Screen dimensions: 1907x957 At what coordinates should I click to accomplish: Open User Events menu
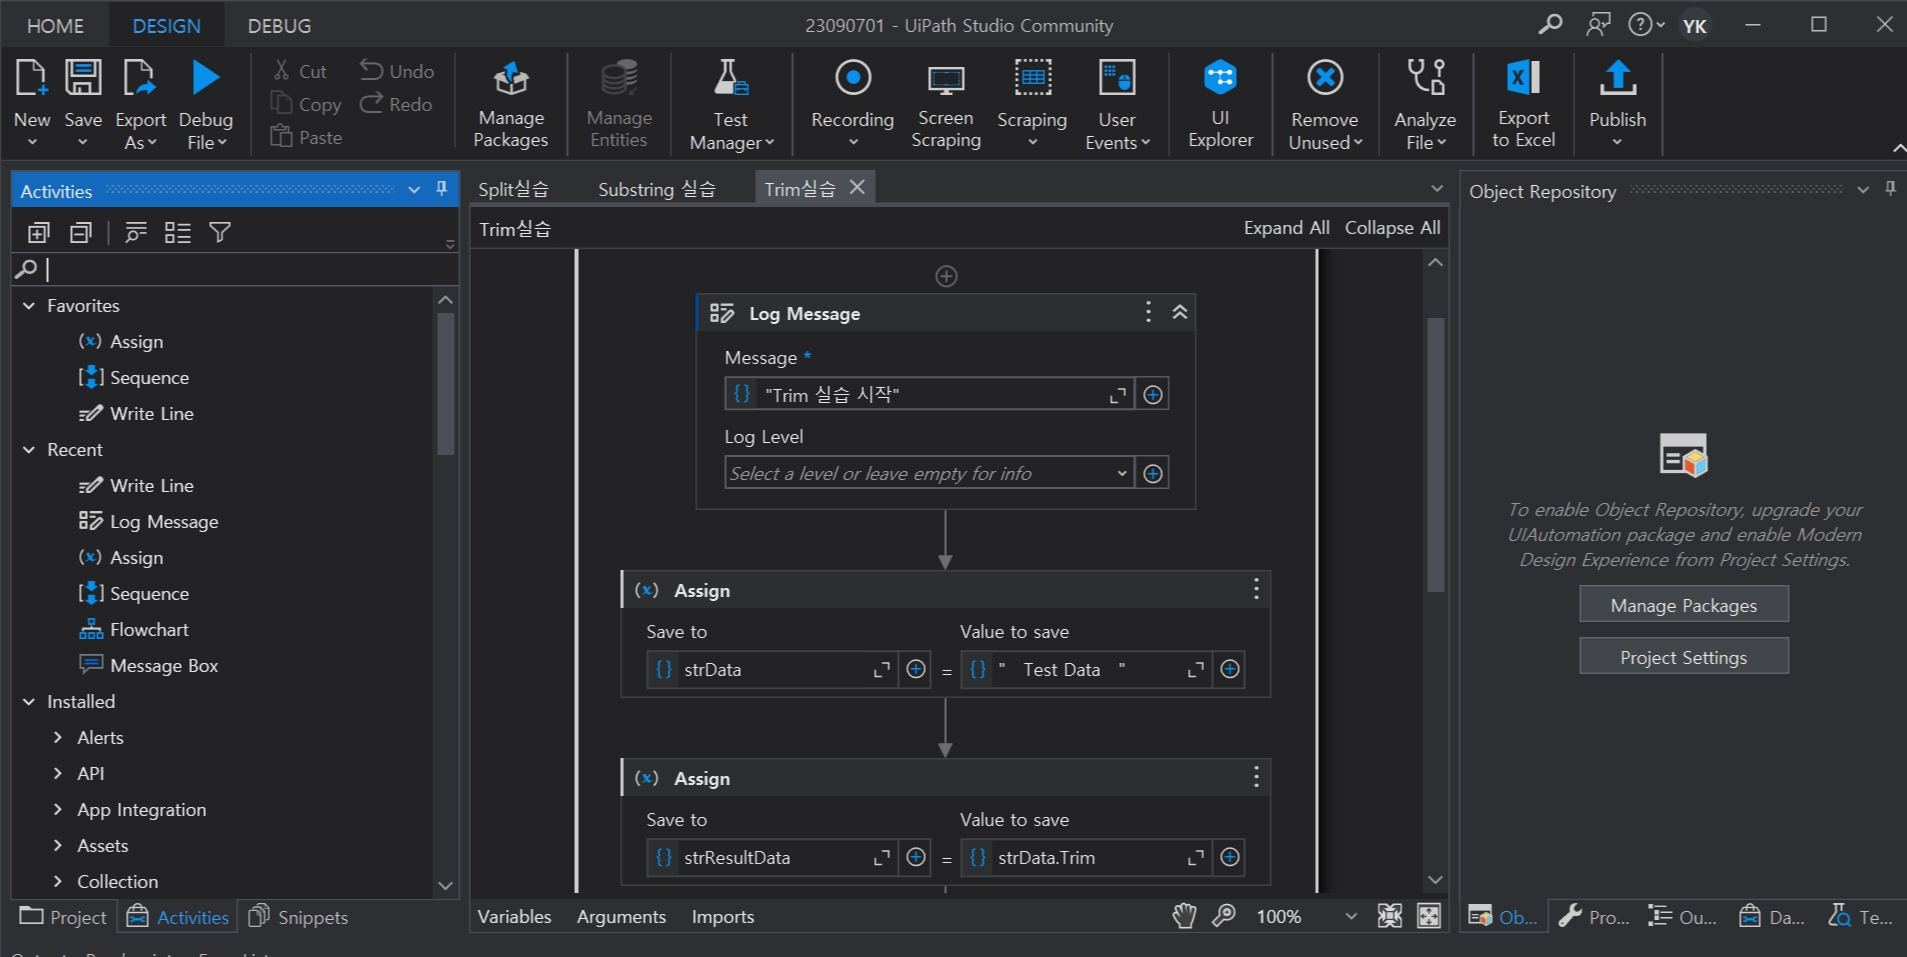point(1117,104)
